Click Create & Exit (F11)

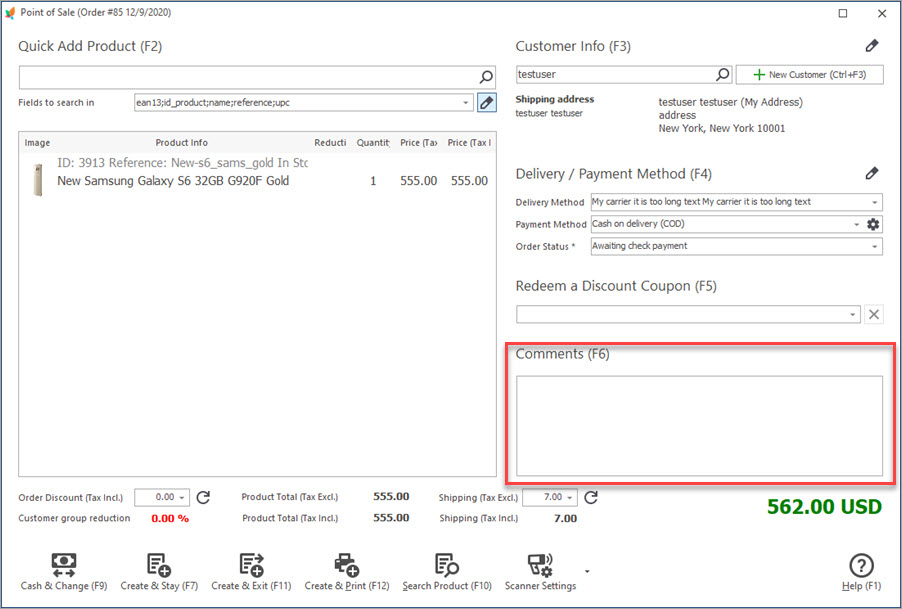coord(251,572)
